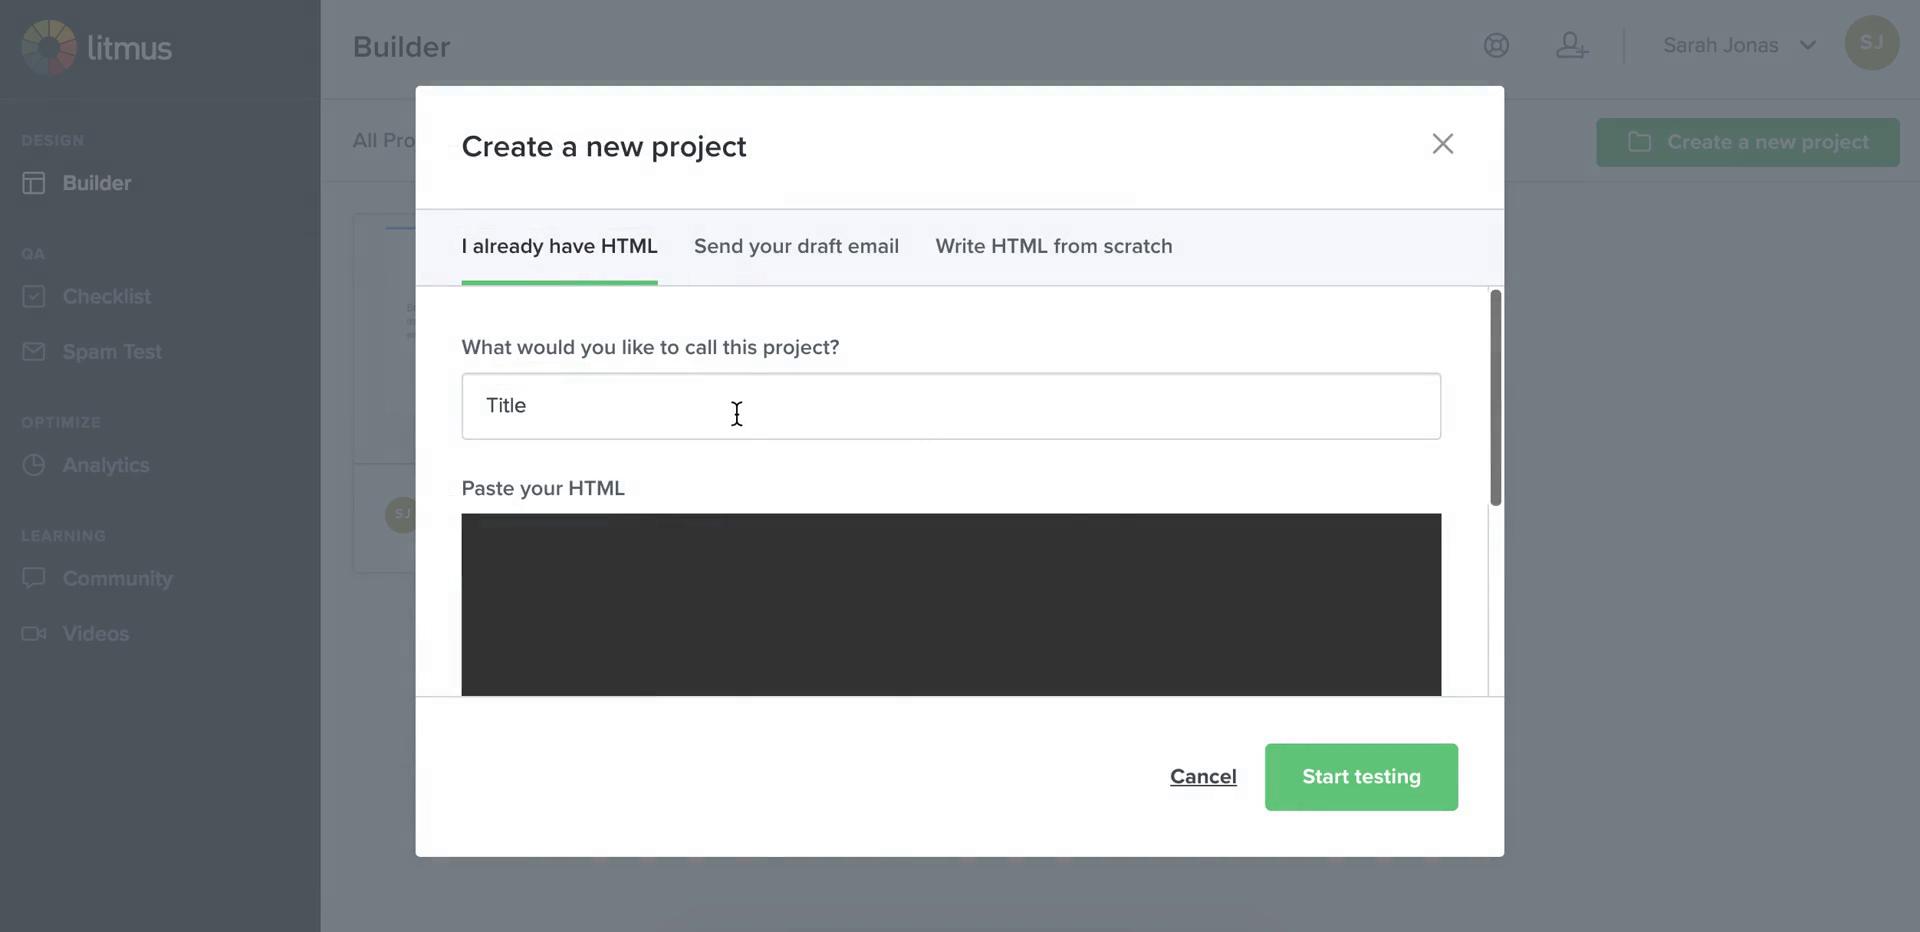This screenshot has width=1920, height=932.
Task: Close the Create a new project dialog
Action: (1442, 144)
